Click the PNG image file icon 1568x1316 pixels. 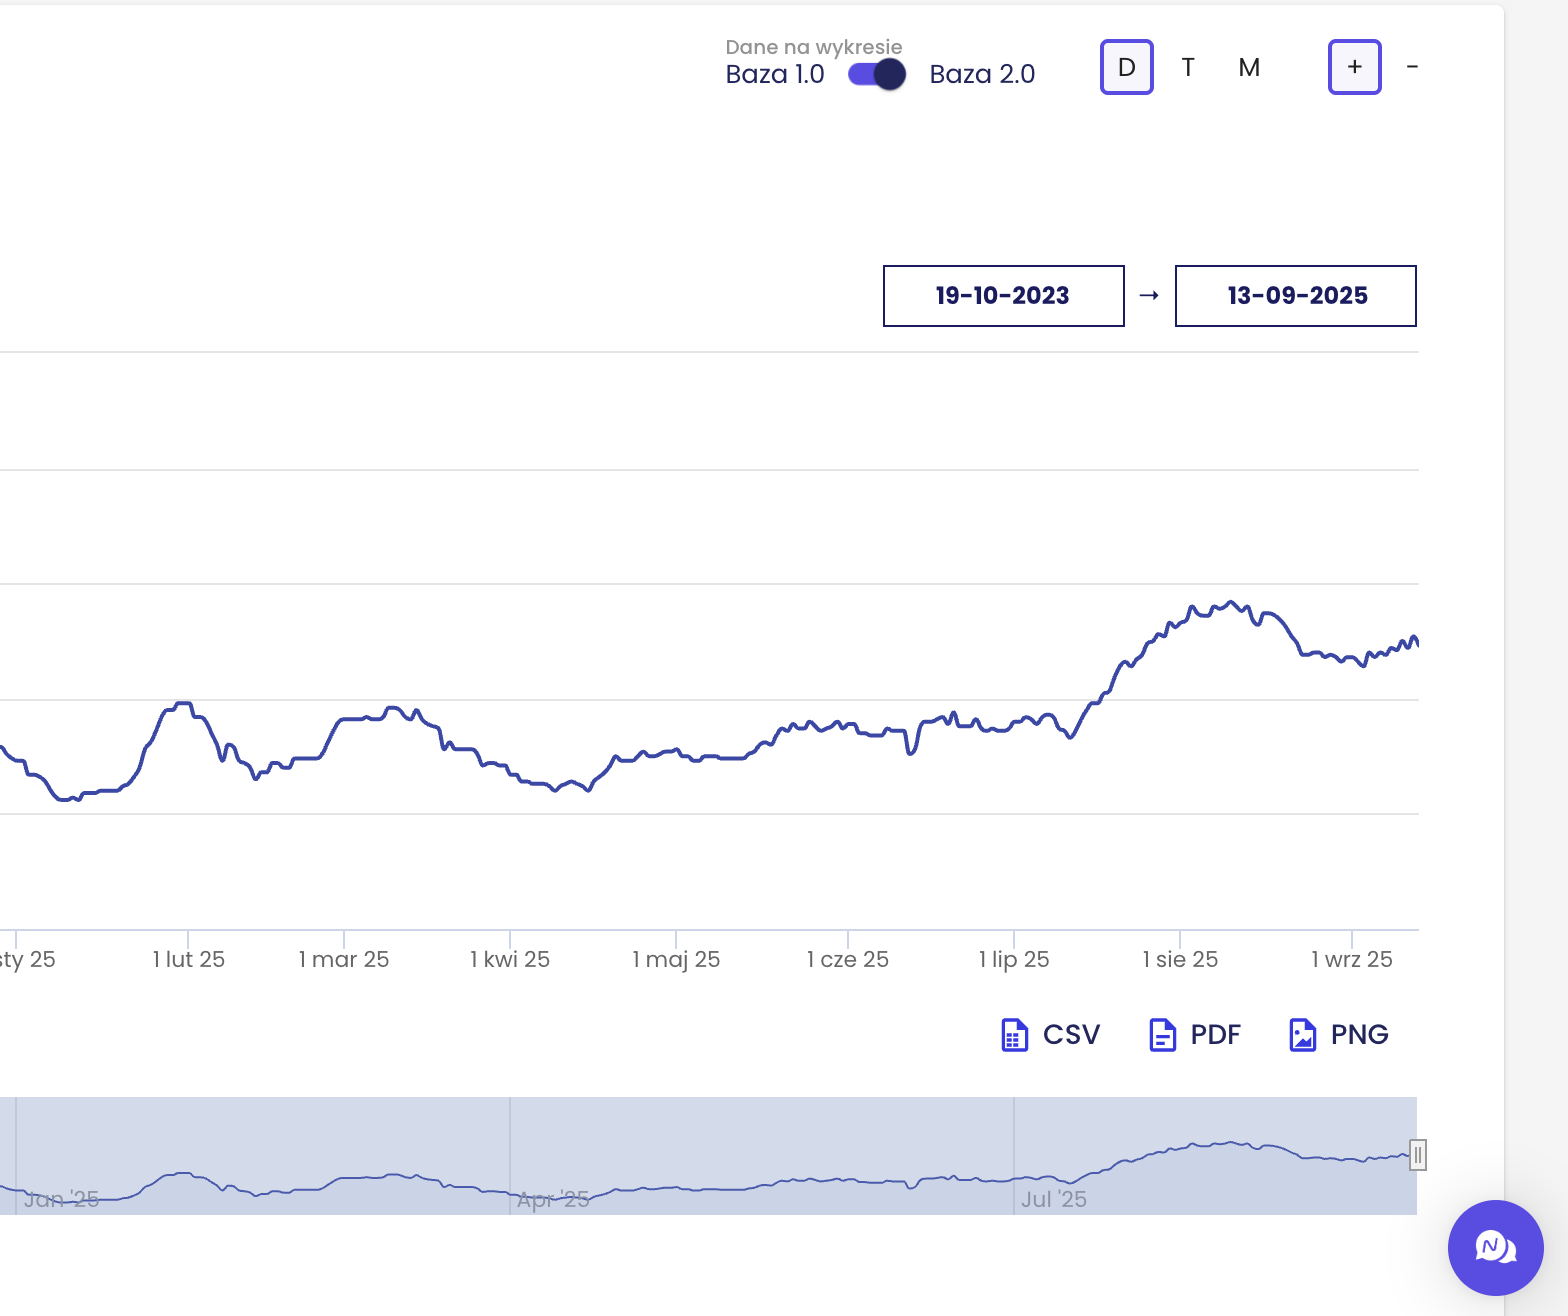point(1302,1035)
